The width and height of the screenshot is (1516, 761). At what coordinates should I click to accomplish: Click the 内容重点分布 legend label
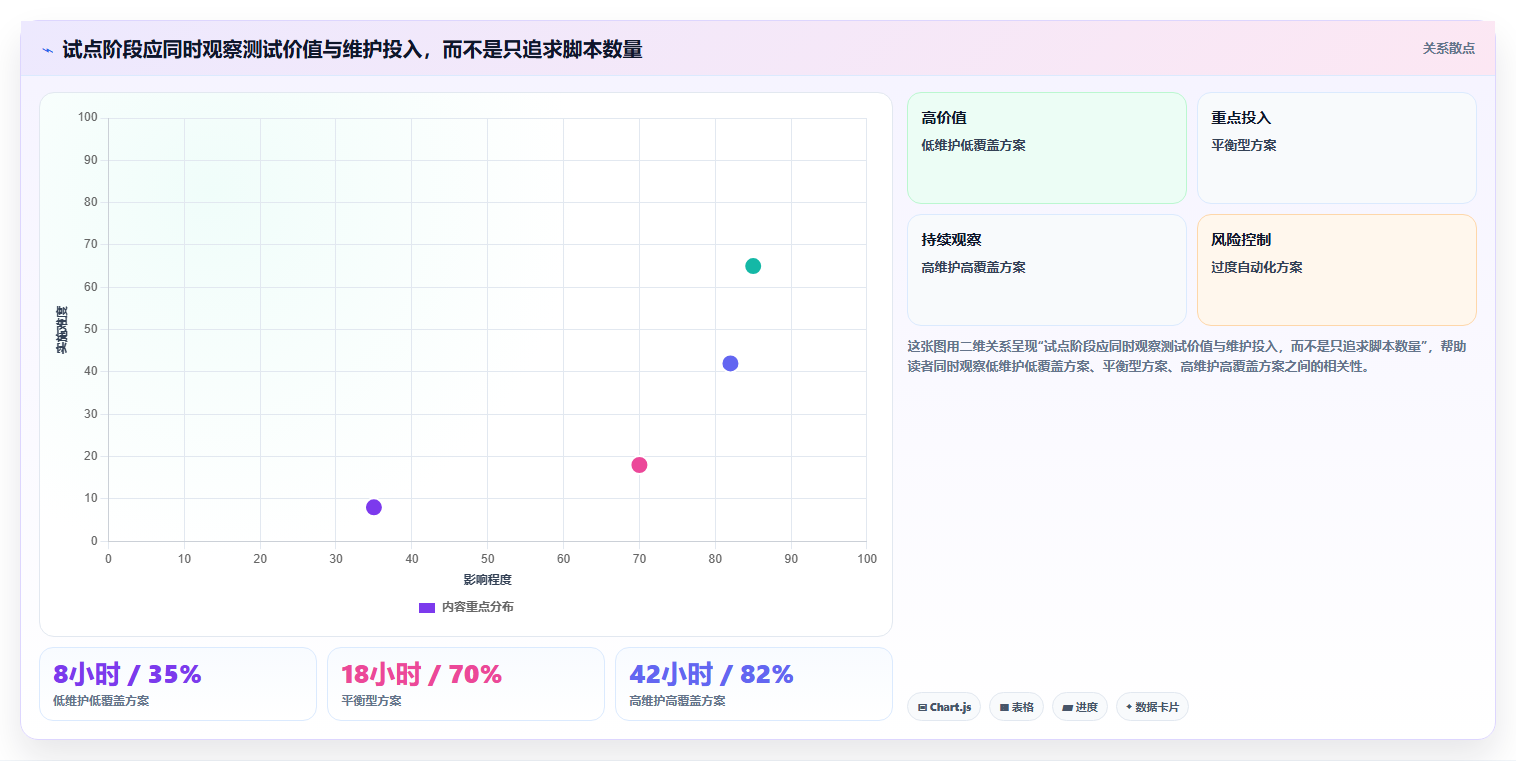pyautogui.click(x=478, y=607)
